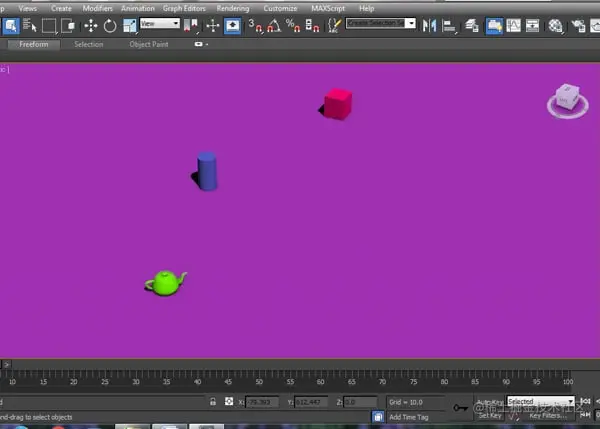Select the green teapot object
This screenshot has height=429, width=600.
[166, 283]
